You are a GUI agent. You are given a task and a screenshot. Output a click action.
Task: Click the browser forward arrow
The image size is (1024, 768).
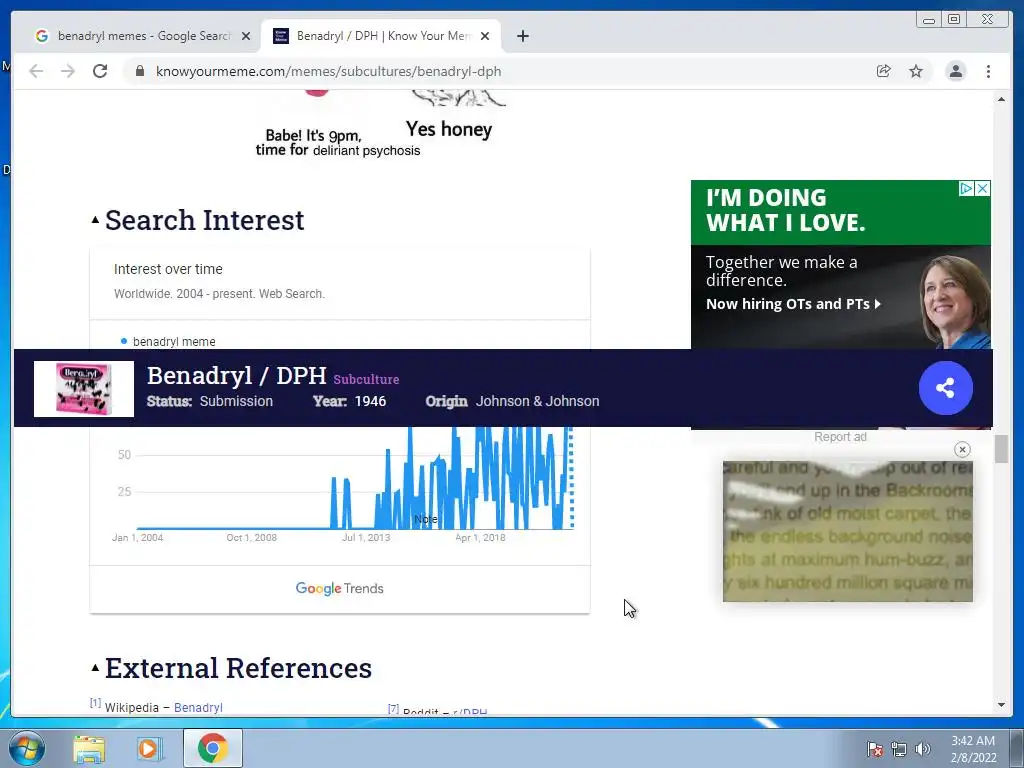click(x=68, y=71)
